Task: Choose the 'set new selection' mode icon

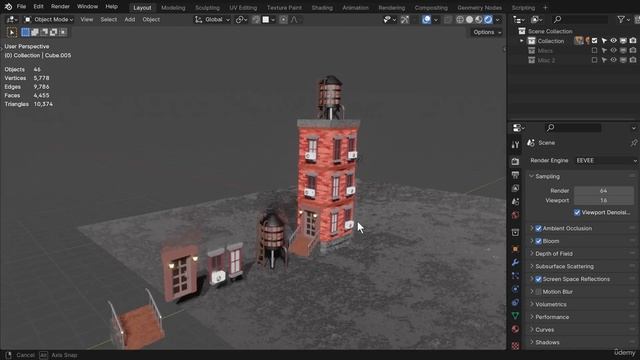Action: click(25, 32)
